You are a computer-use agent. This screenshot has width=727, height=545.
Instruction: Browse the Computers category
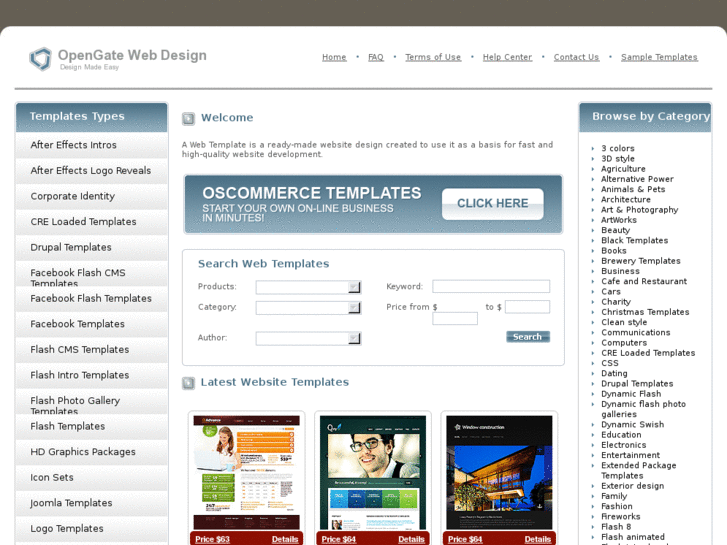[624, 343]
